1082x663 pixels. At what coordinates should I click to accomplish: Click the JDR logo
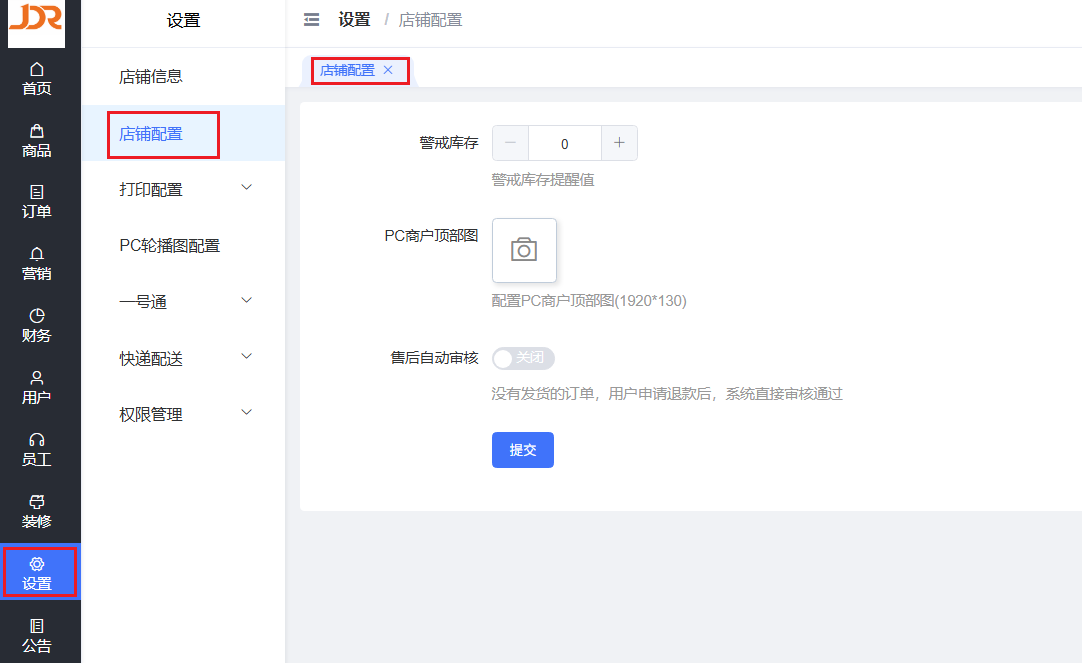pos(37,23)
